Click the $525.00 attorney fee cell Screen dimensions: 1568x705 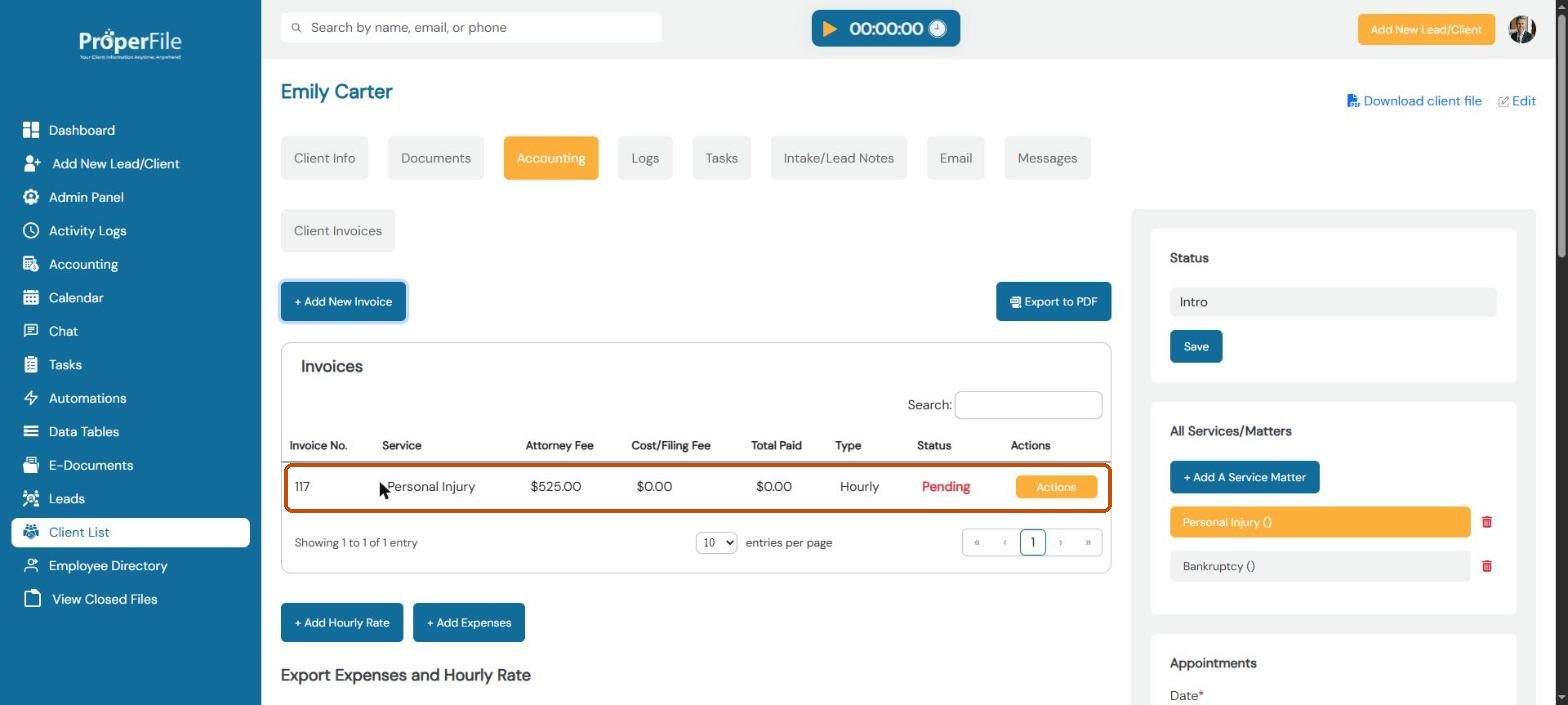[556, 487]
